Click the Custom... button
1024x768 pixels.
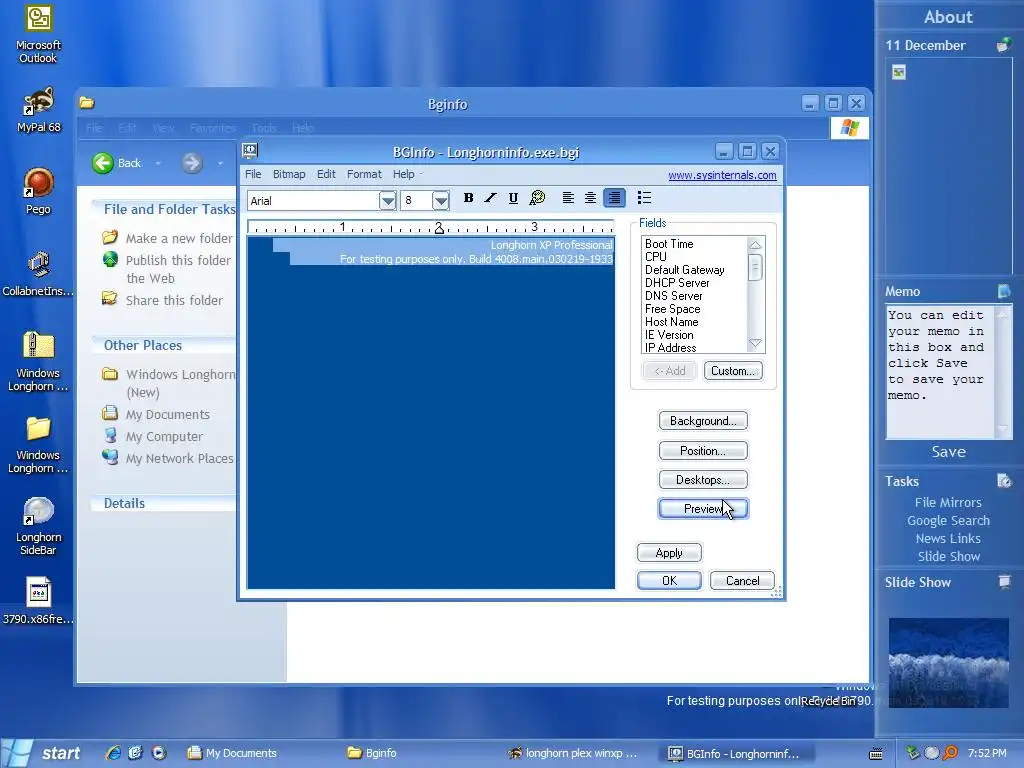(x=733, y=371)
